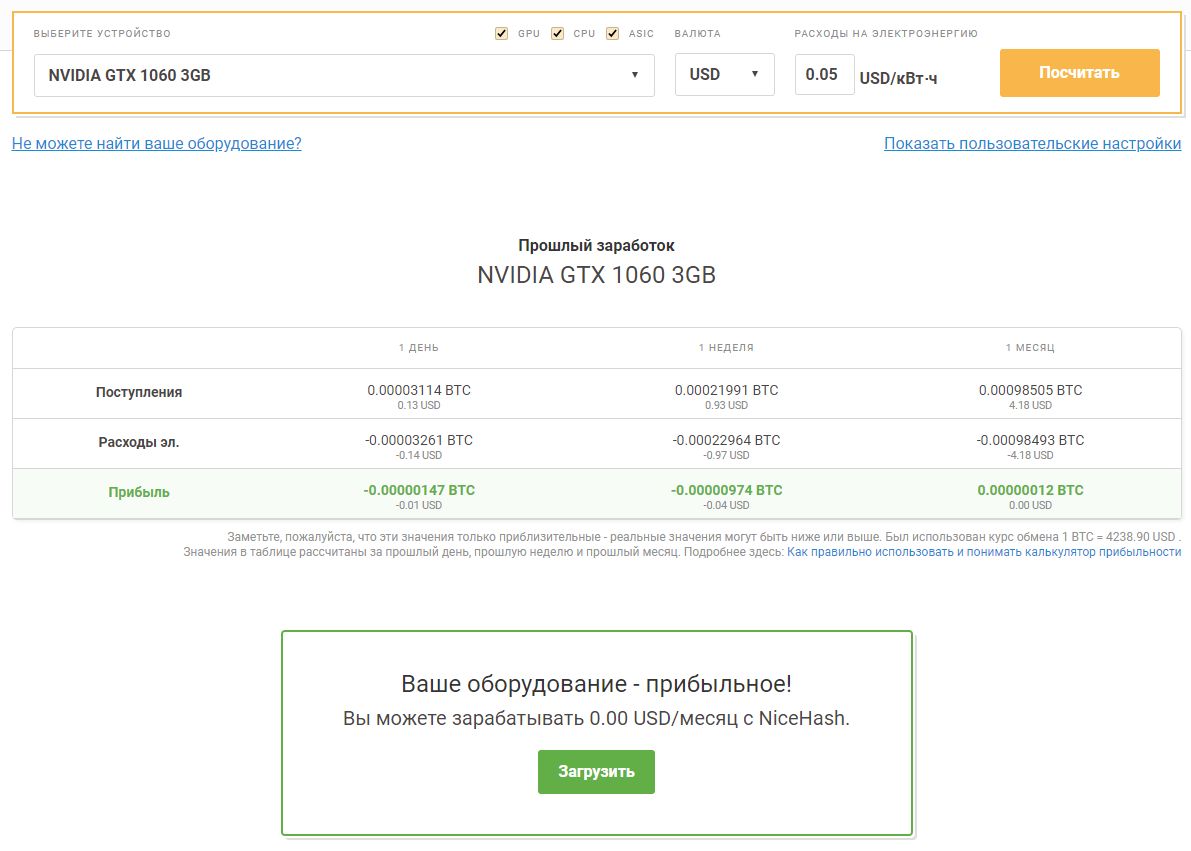Open the profitability calculator guide link
This screenshot has height=851, width=1191.
pyautogui.click(x=983, y=552)
